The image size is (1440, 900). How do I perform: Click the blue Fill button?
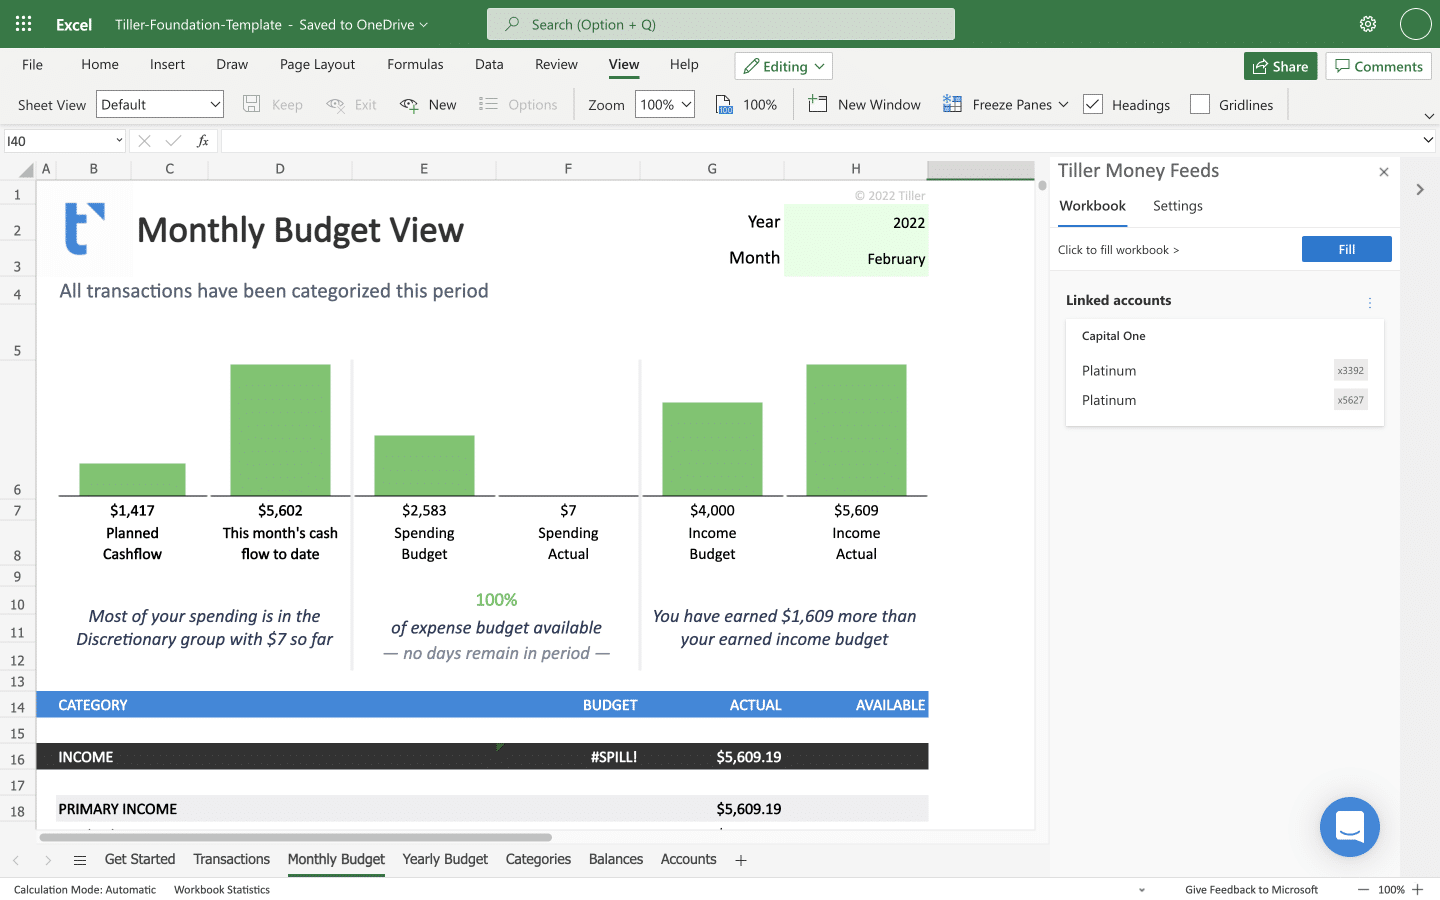point(1346,249)
